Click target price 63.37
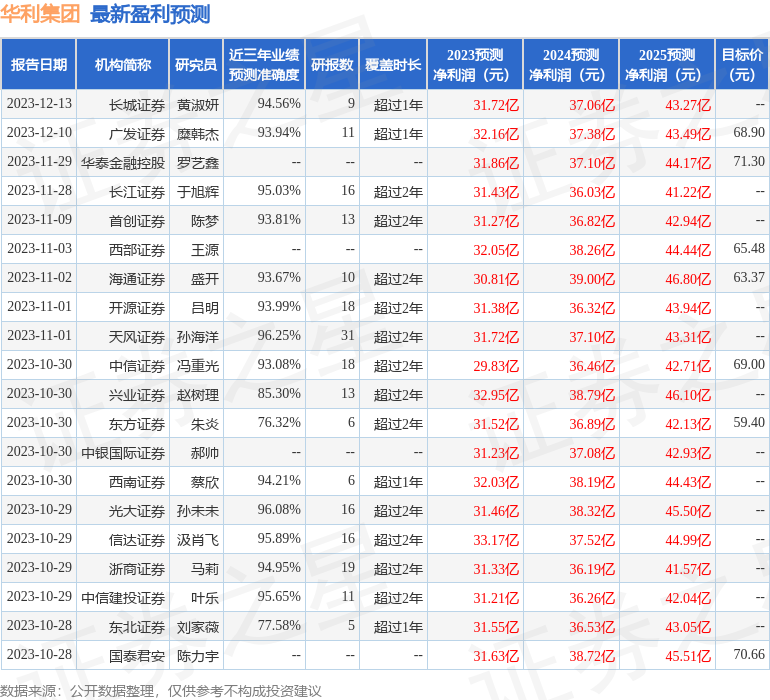 tap(749, 277)
